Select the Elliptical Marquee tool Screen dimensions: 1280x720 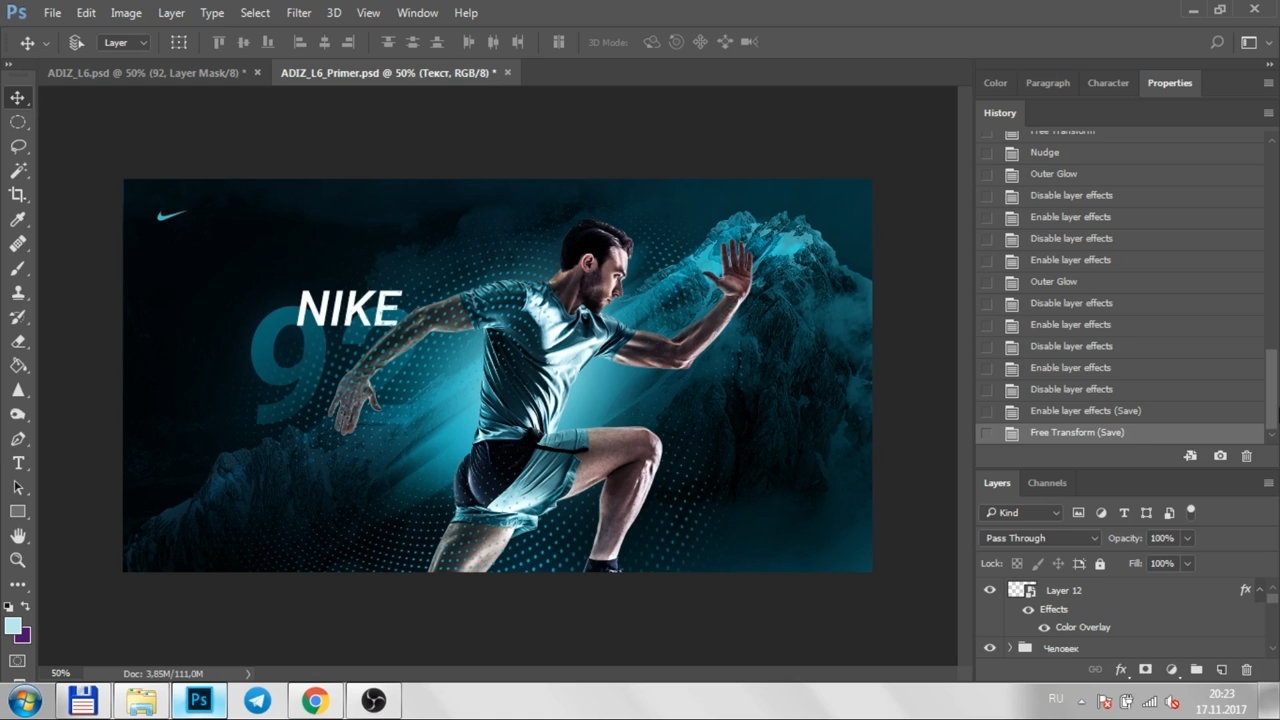(x=18, y=122)
